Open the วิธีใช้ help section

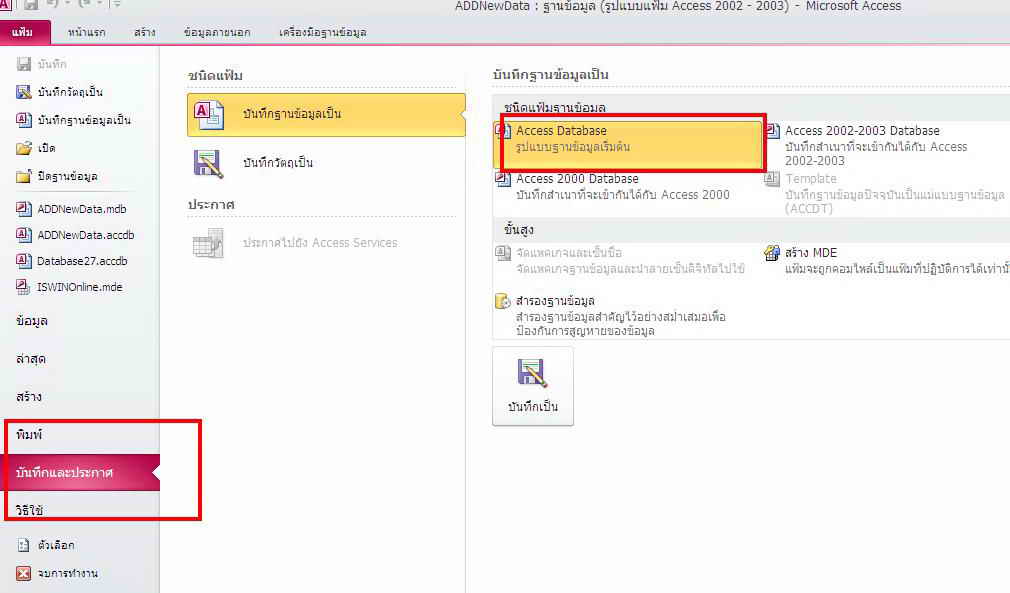pos(30,511)
